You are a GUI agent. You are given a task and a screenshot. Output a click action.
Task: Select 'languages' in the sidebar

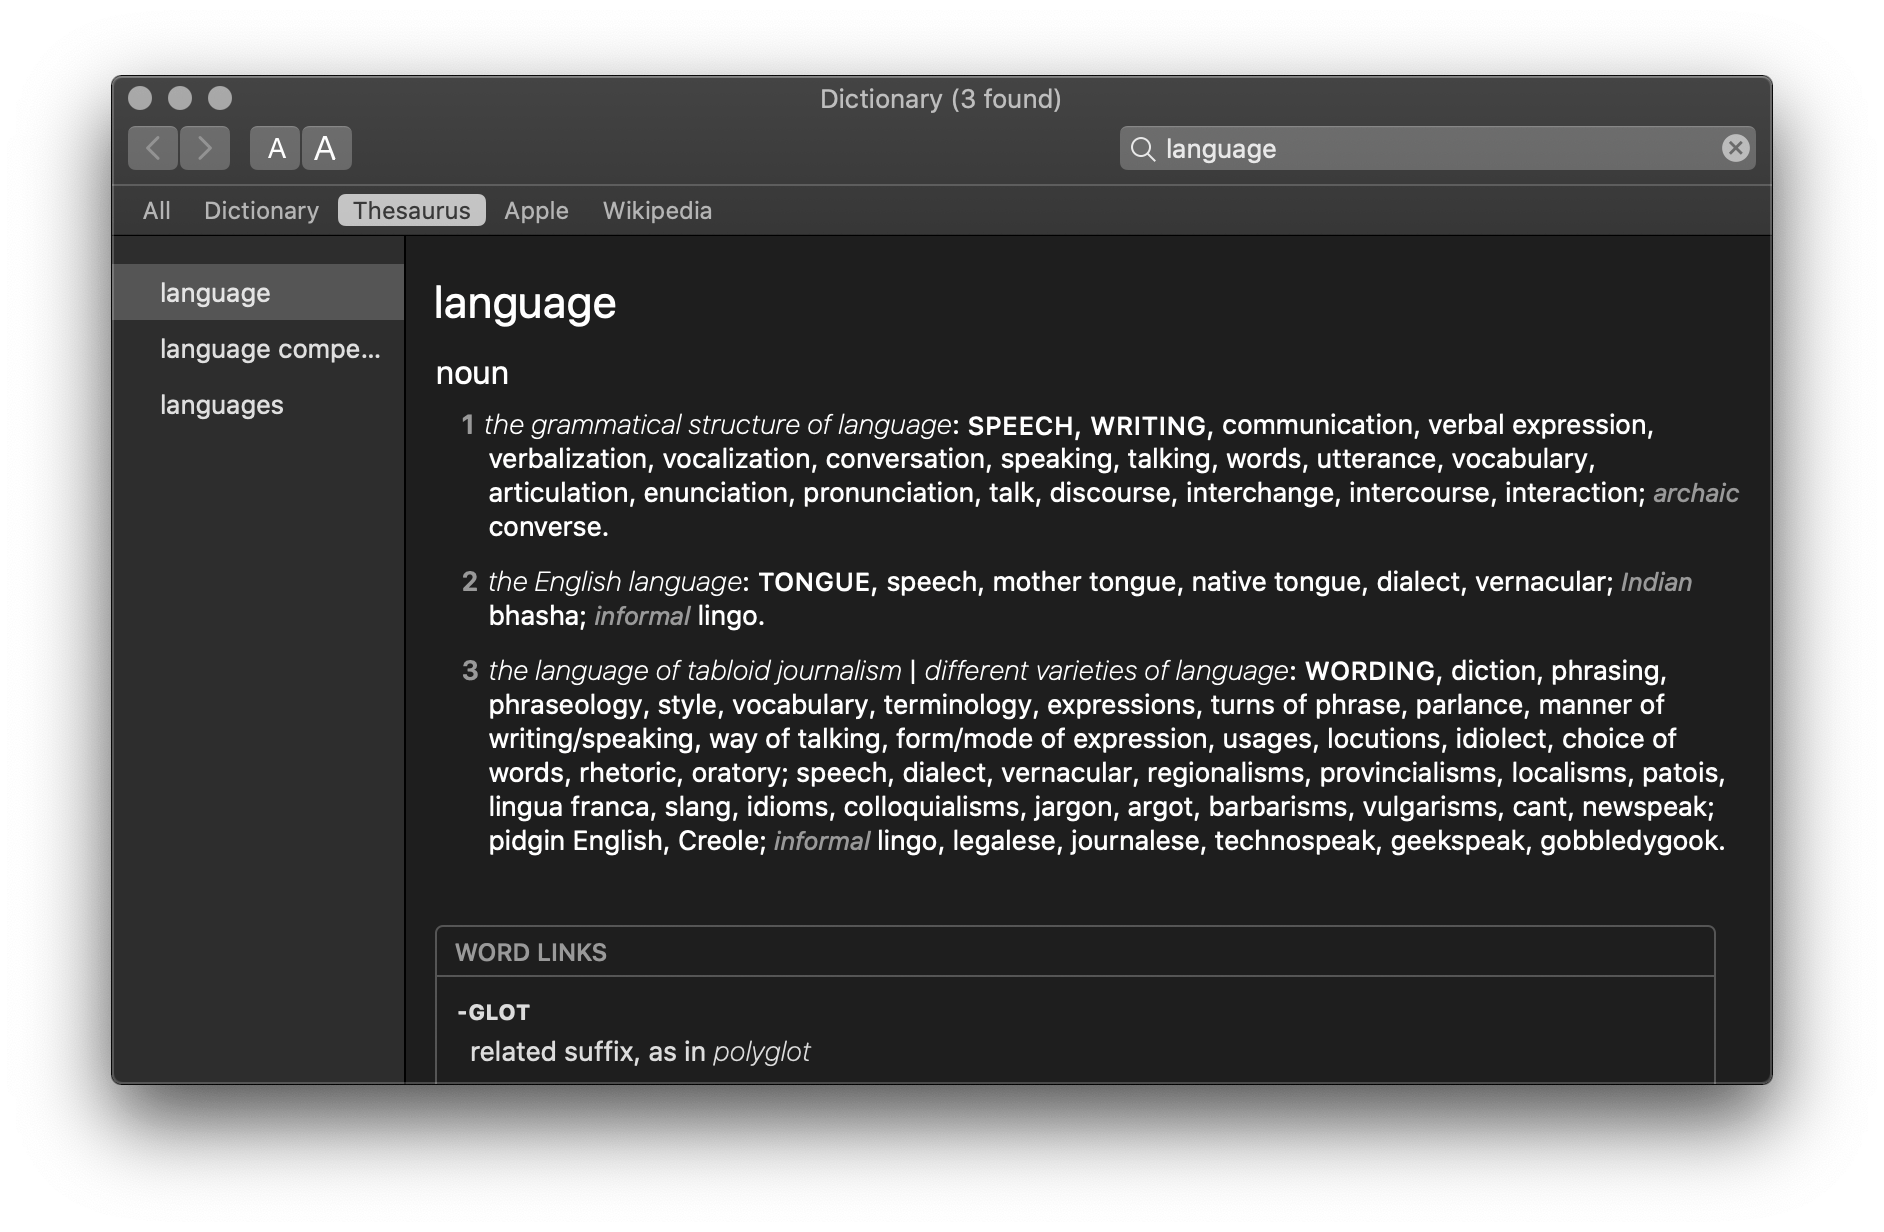pos(221,404)
